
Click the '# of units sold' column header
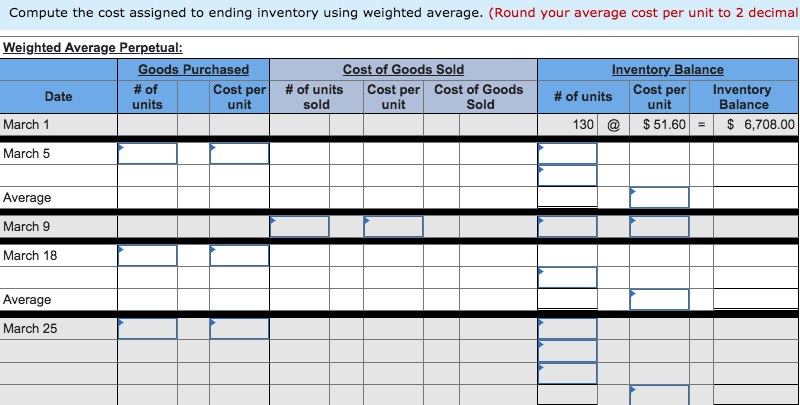(x=314, y=96)
